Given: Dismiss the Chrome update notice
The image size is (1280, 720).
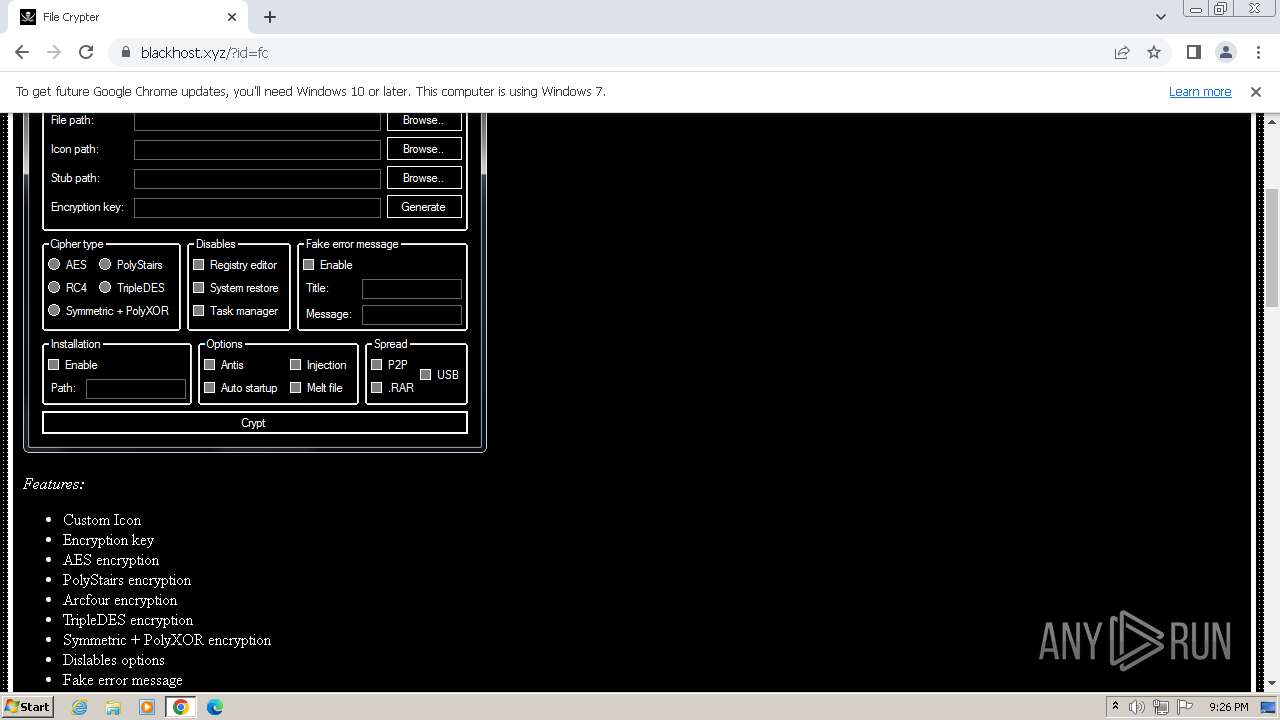Looking at the screenshot, I should click(1256, 91).
